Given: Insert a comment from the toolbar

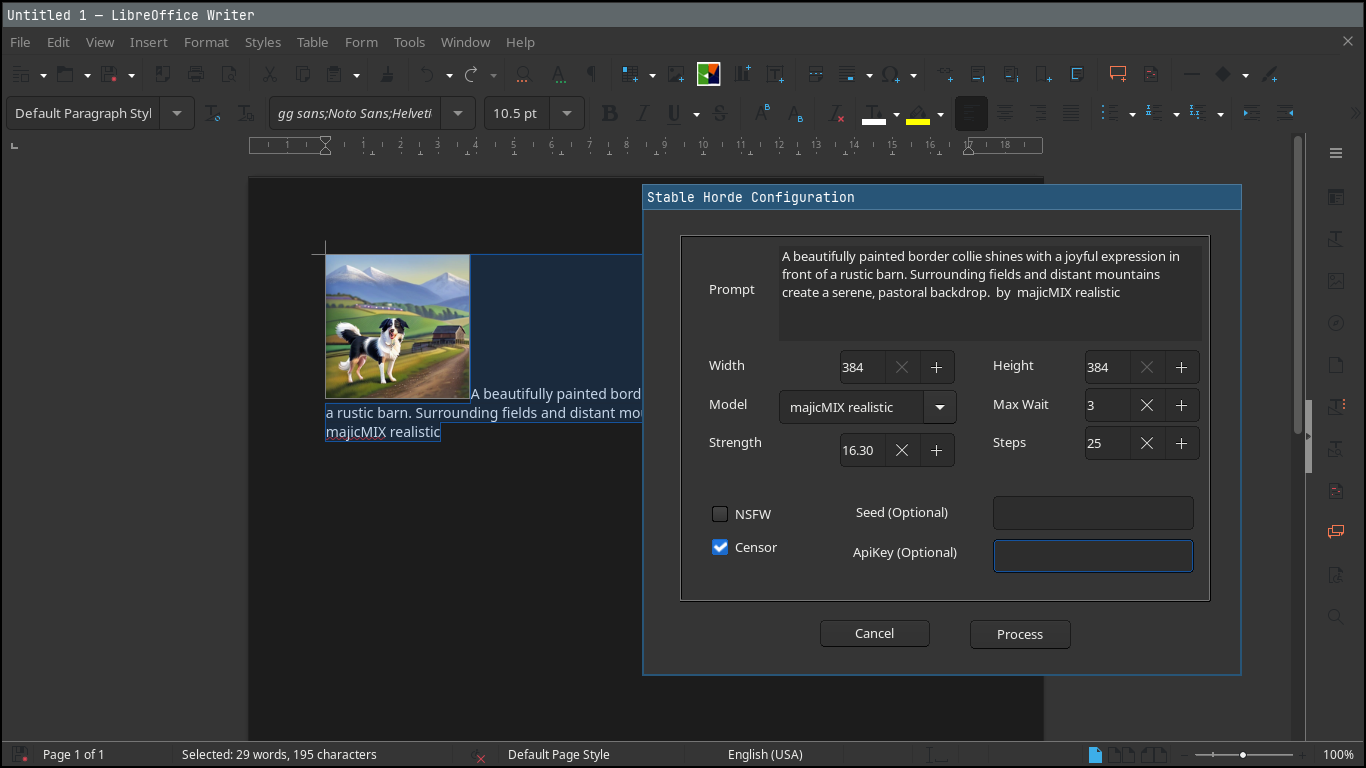Looking at the screenshot, I should coord(1117,74).
